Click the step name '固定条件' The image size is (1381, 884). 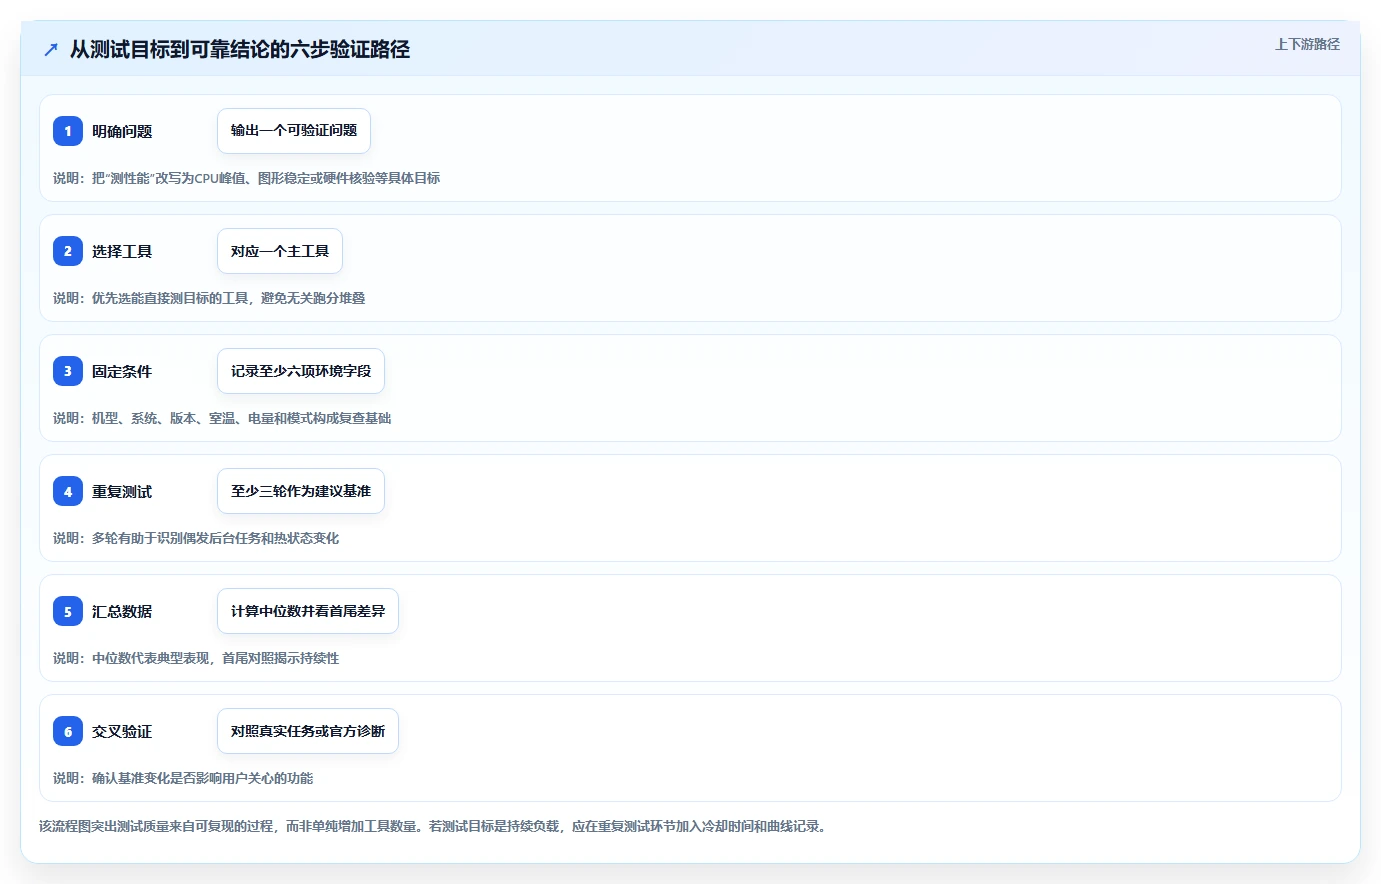tap(122, 371)
